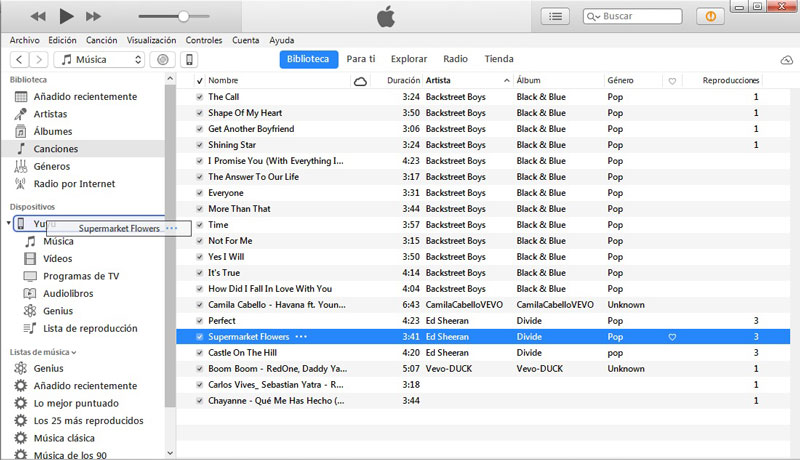Screen dimensions: 800x460
Task: Uncheck Shining Star checkbox
Action: [x=199, y=145]
